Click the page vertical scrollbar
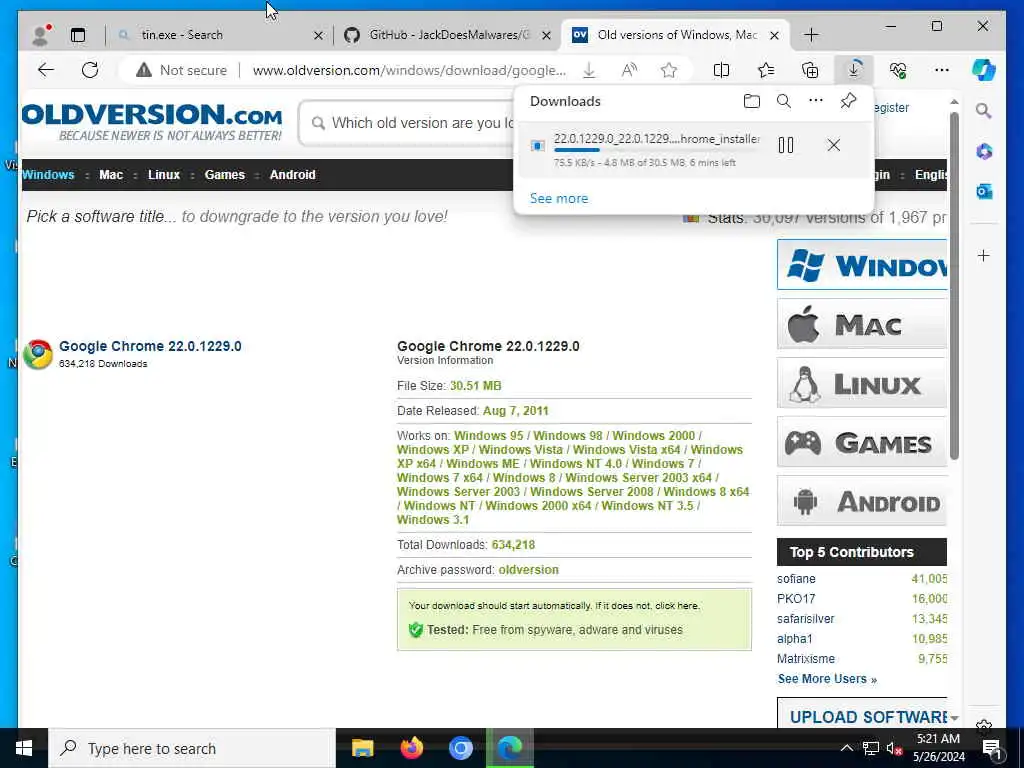Screen dimensions: 1024x768 pyautogui.click(x=954, y=286)
